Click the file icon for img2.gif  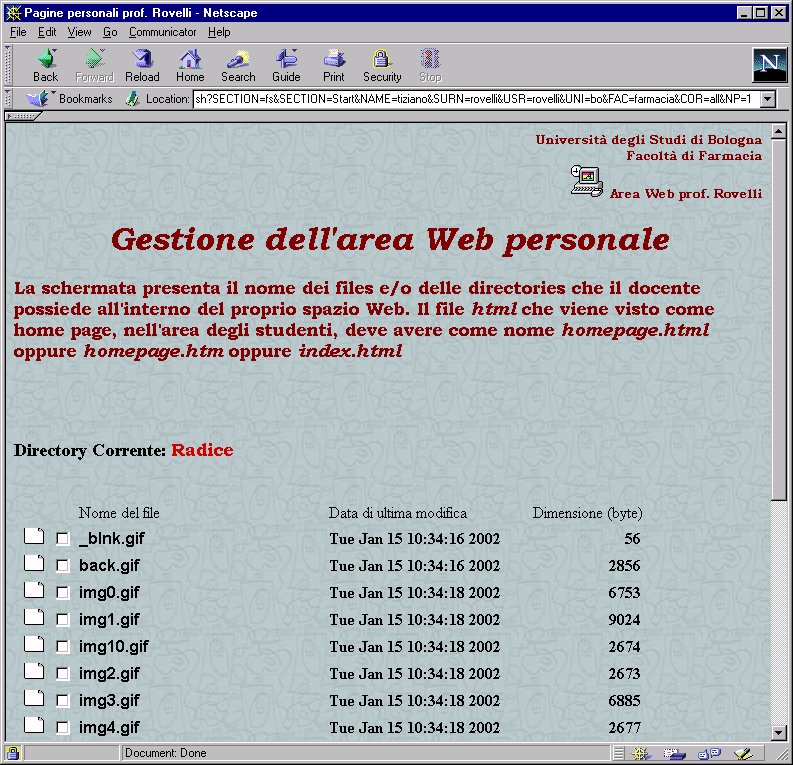click(34, 671)
